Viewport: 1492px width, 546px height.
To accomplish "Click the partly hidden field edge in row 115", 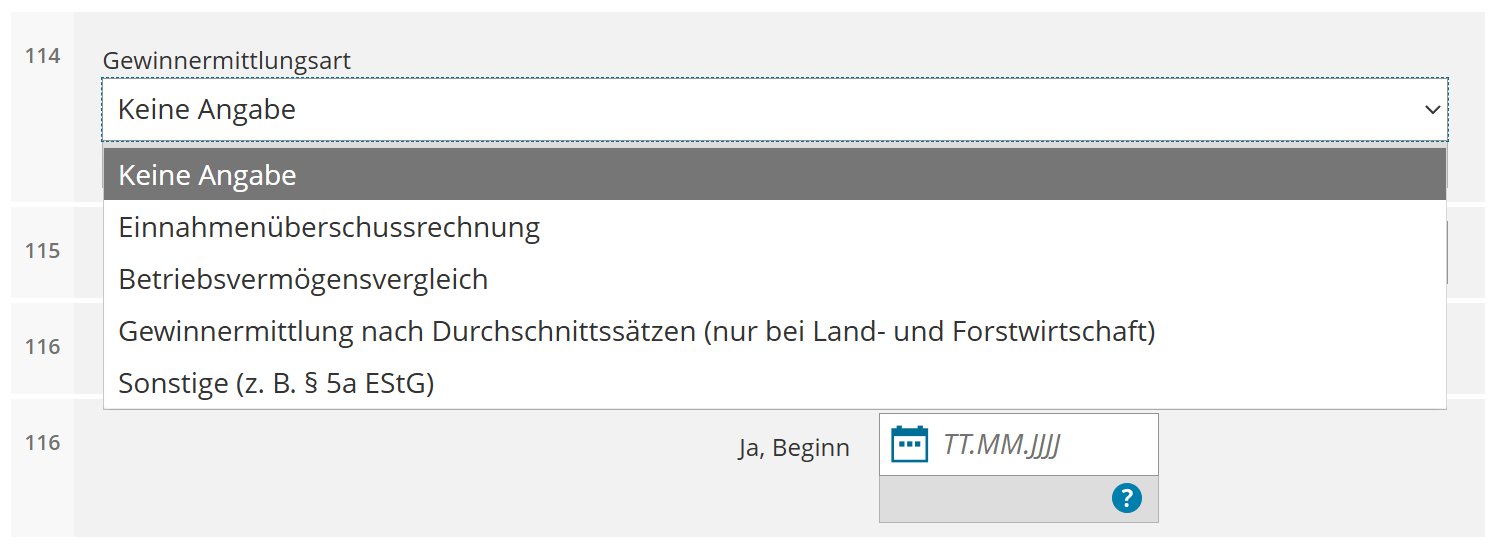I will click(1448, 252).
